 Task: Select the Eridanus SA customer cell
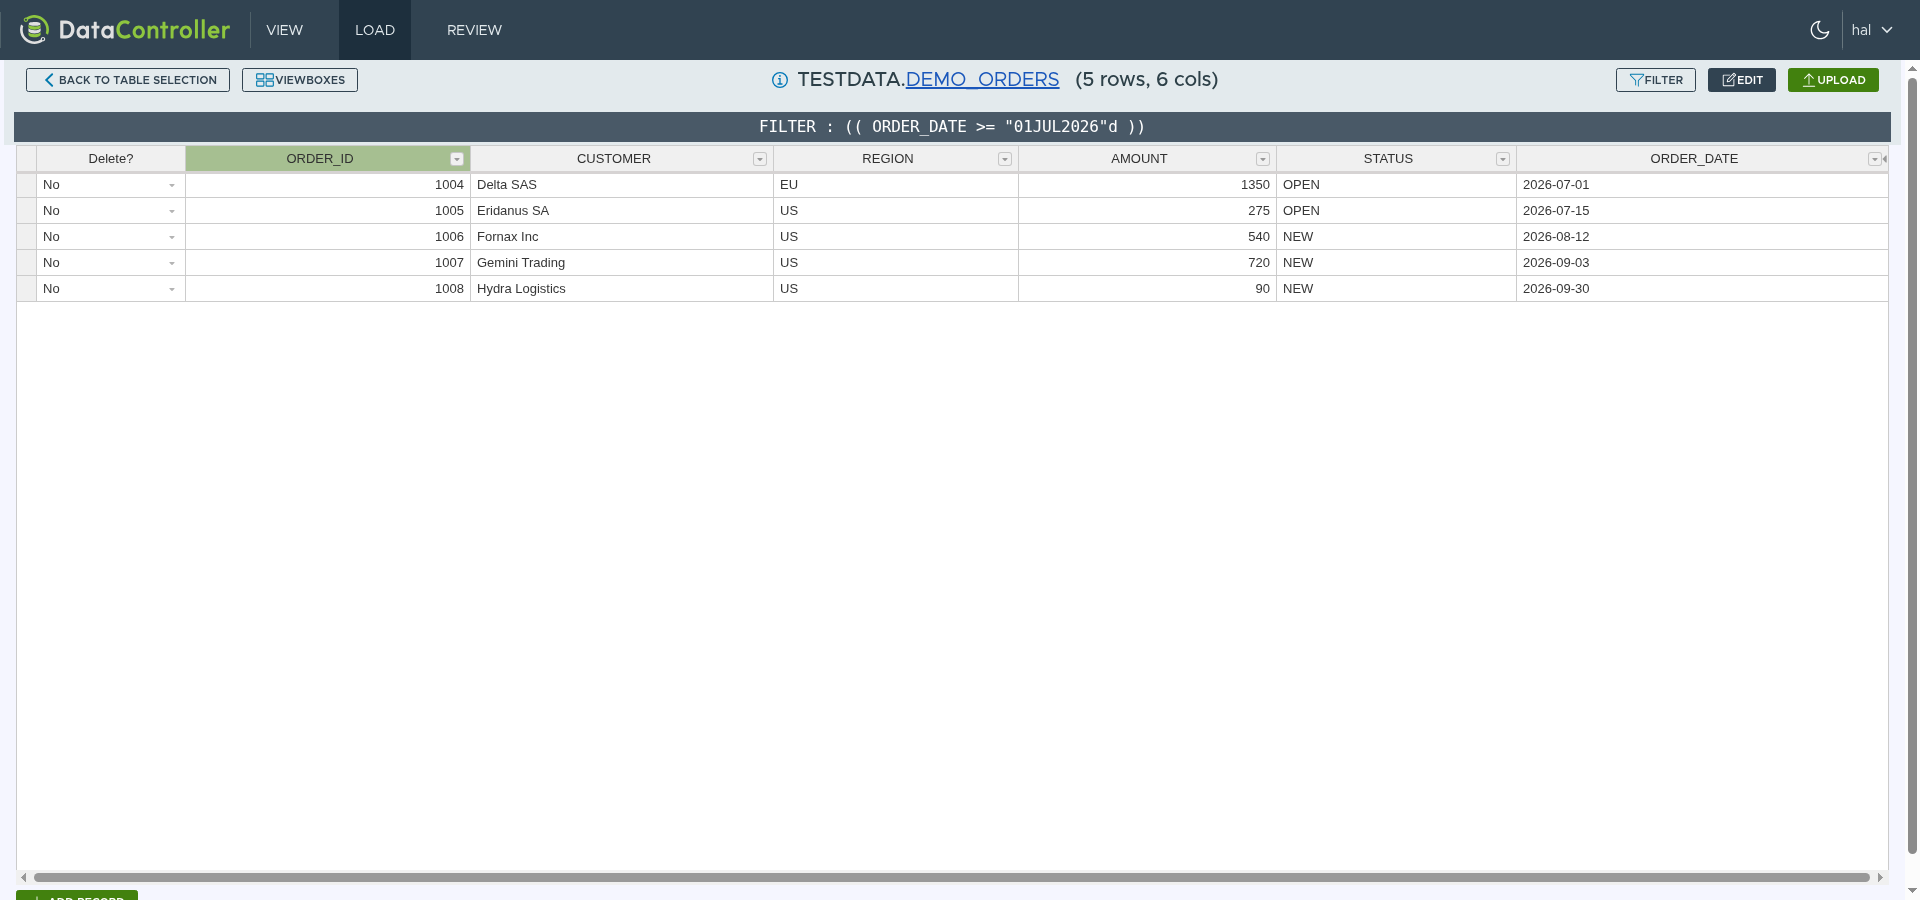[622, 211]
